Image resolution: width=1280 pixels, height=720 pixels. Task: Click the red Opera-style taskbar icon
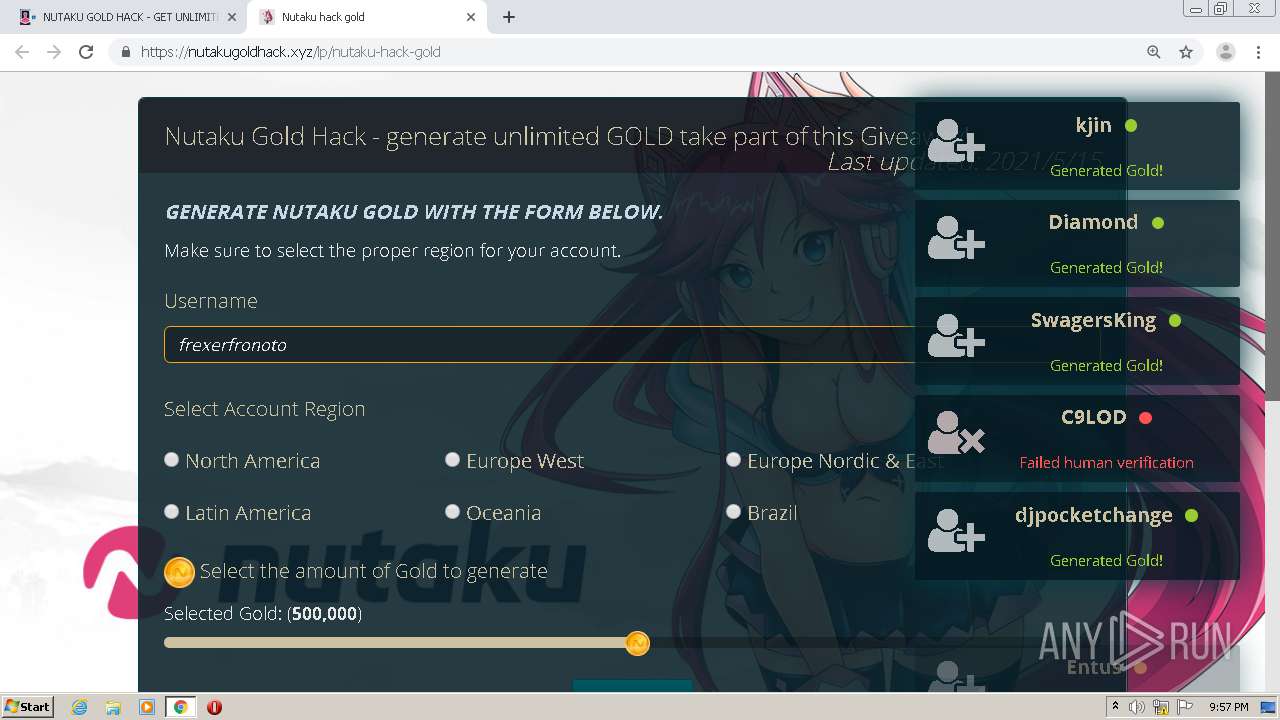click(x=214, y=707)
